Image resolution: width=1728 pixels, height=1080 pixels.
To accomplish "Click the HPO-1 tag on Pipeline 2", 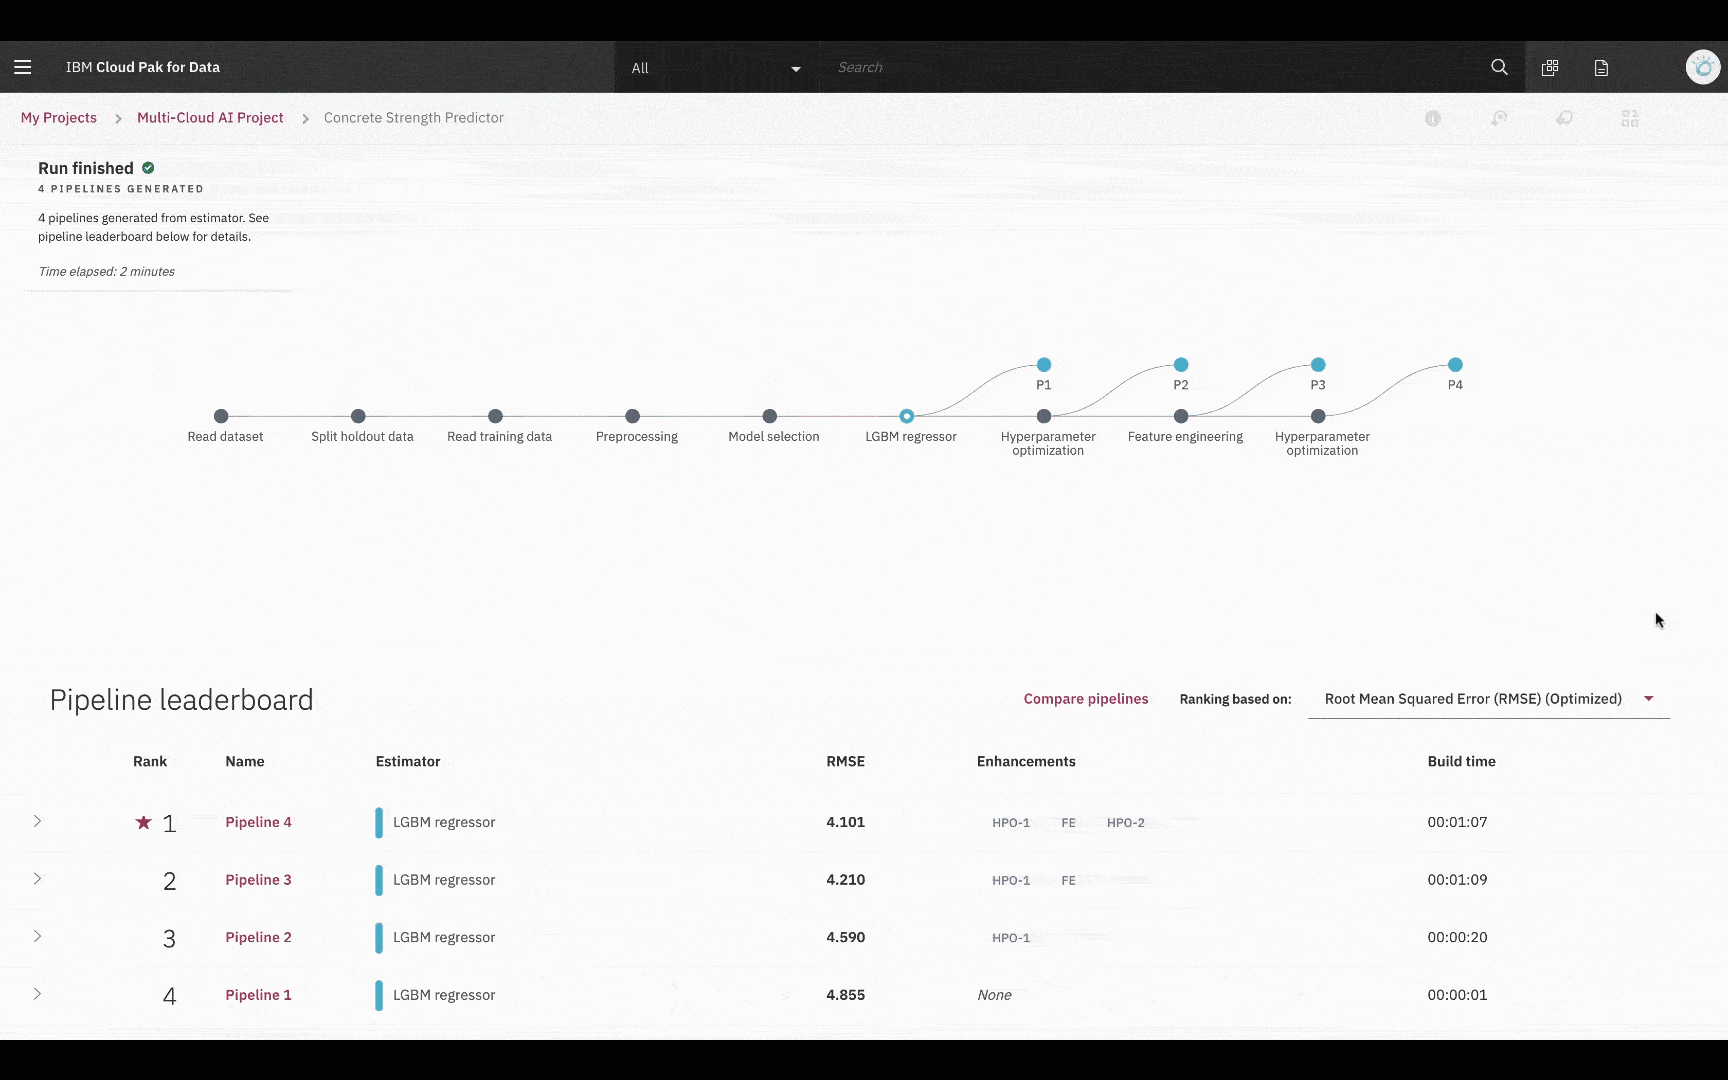I will coord(1010,938).
